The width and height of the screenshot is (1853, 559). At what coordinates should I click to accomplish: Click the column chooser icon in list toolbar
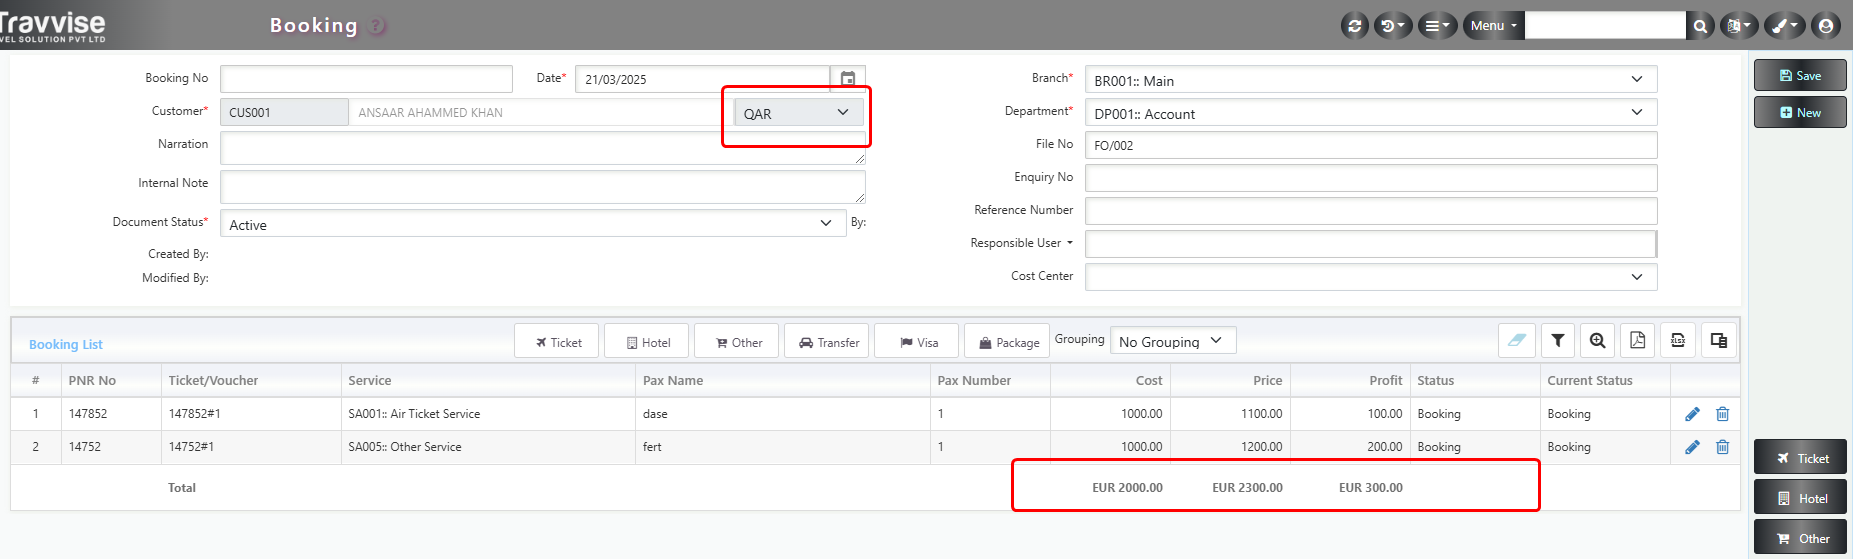[1719, 340]
